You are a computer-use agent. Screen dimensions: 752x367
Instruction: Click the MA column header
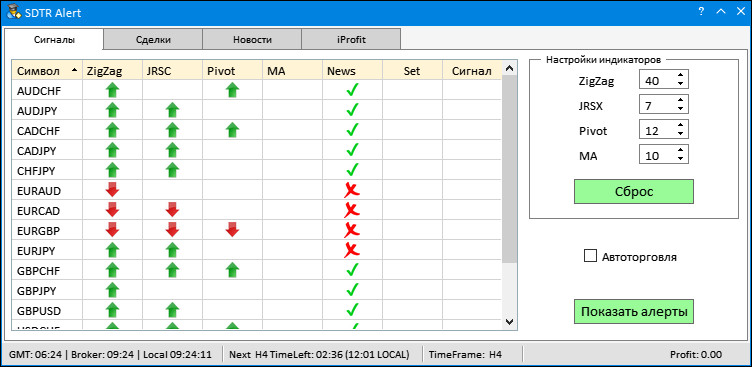click(x=293, y=71)
